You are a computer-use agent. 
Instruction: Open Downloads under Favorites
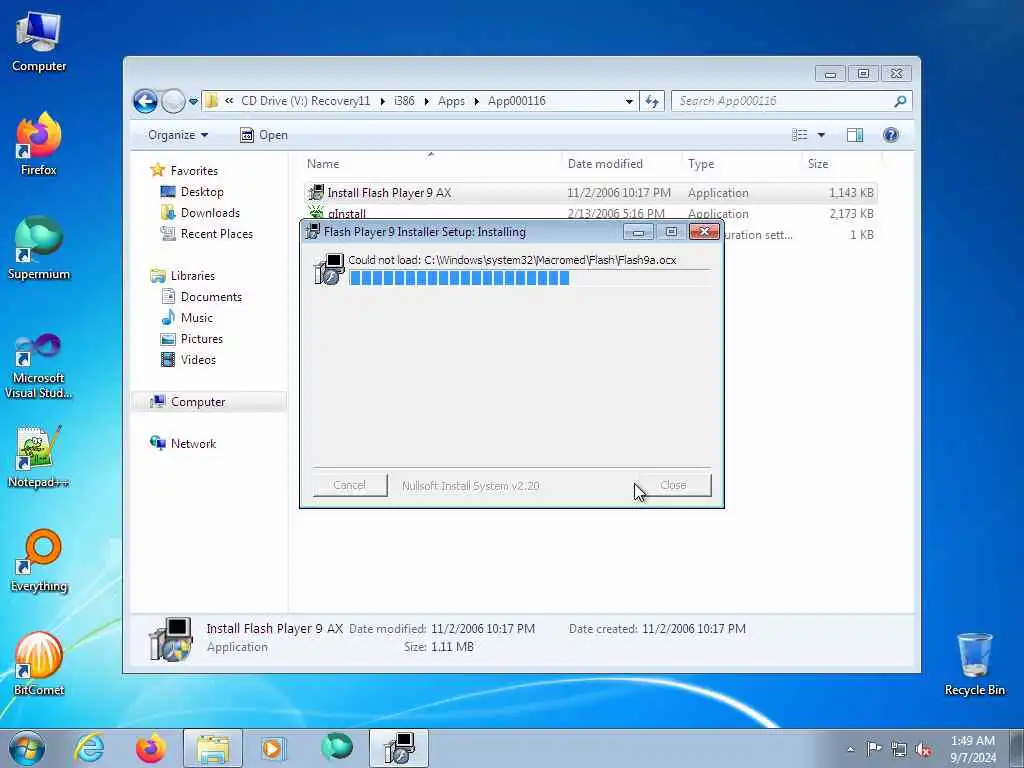(x=210, y=213)
